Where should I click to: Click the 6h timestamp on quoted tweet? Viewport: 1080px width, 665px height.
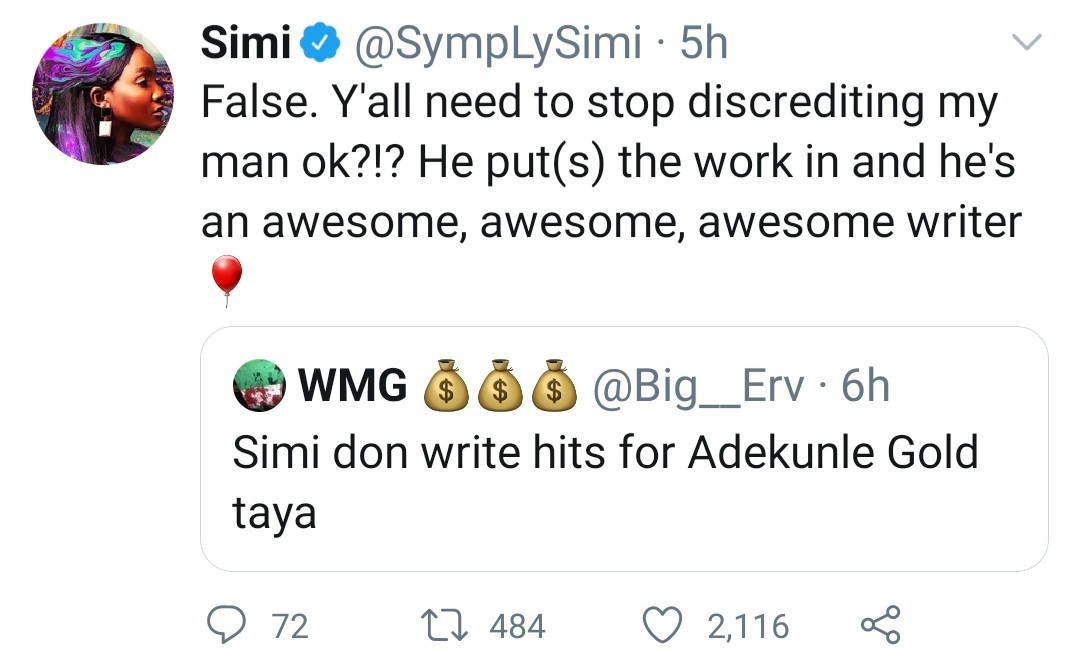click(864, 387)
